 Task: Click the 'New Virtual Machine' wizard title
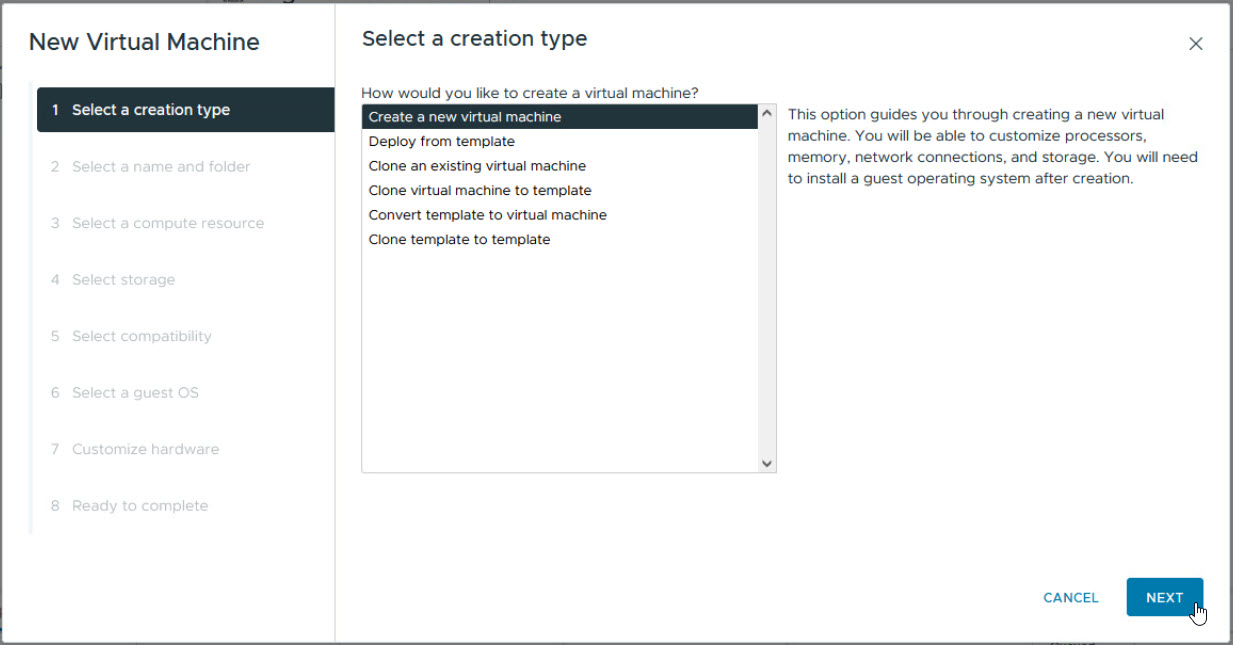click(x=144, y=42)
